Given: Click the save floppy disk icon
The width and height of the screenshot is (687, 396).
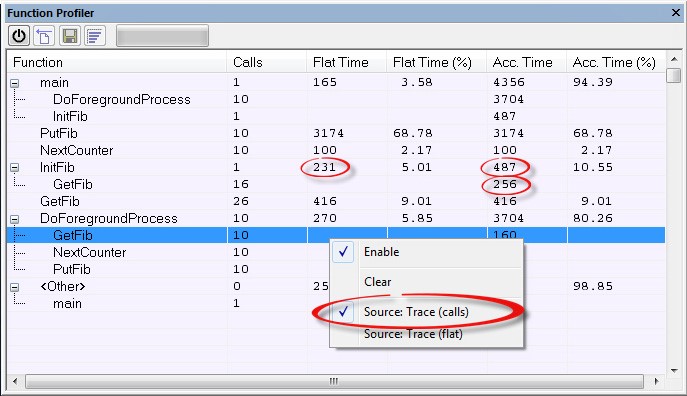Looking at the screenshot, I should pos(70,35).
